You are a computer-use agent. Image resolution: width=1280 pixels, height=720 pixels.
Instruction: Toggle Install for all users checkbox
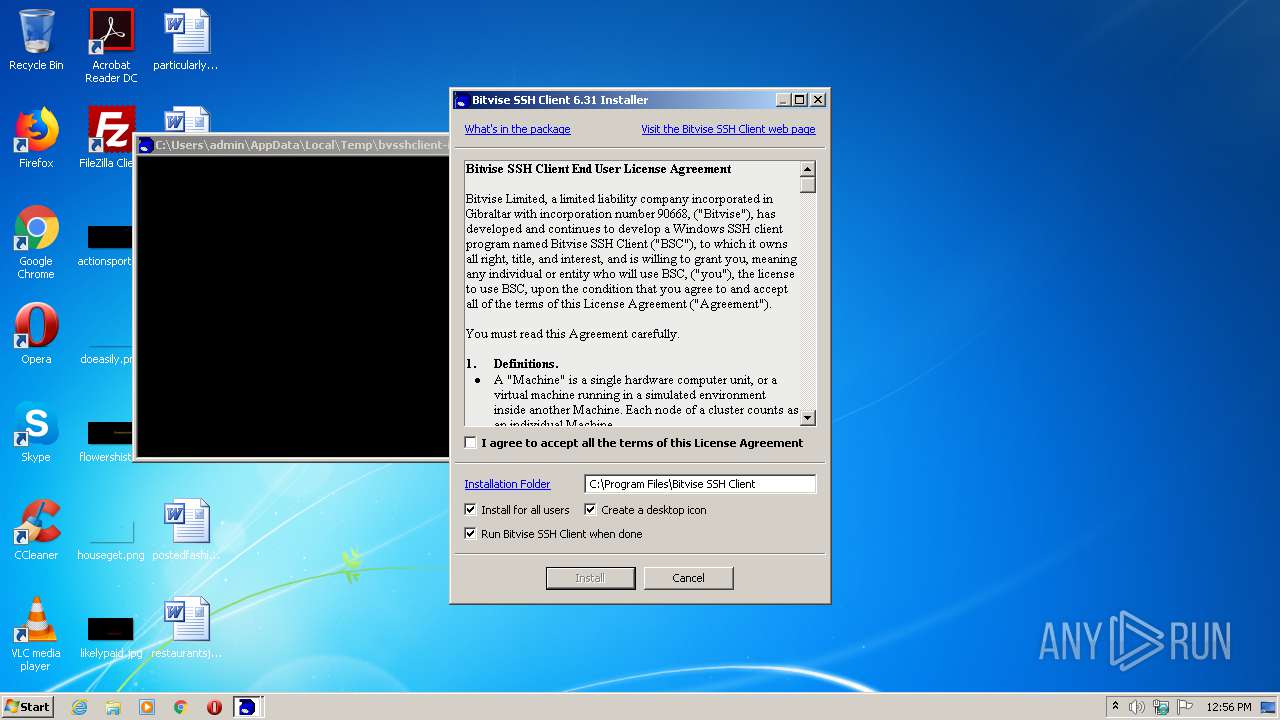(471, 510)
